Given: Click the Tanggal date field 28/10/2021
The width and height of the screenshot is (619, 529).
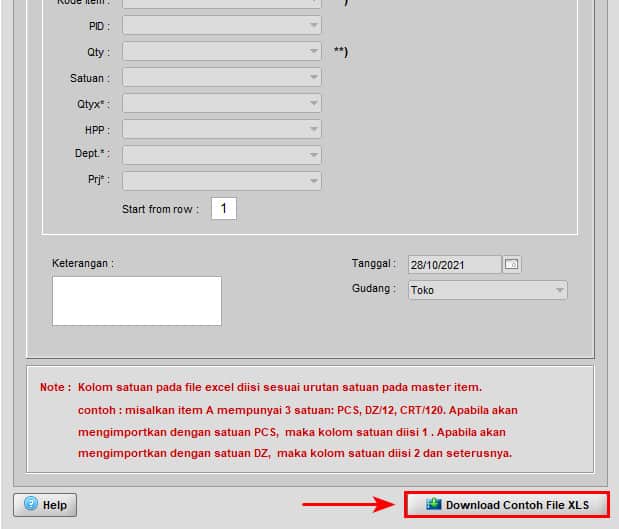Looking at the screenshot, I should coord(454,265).
